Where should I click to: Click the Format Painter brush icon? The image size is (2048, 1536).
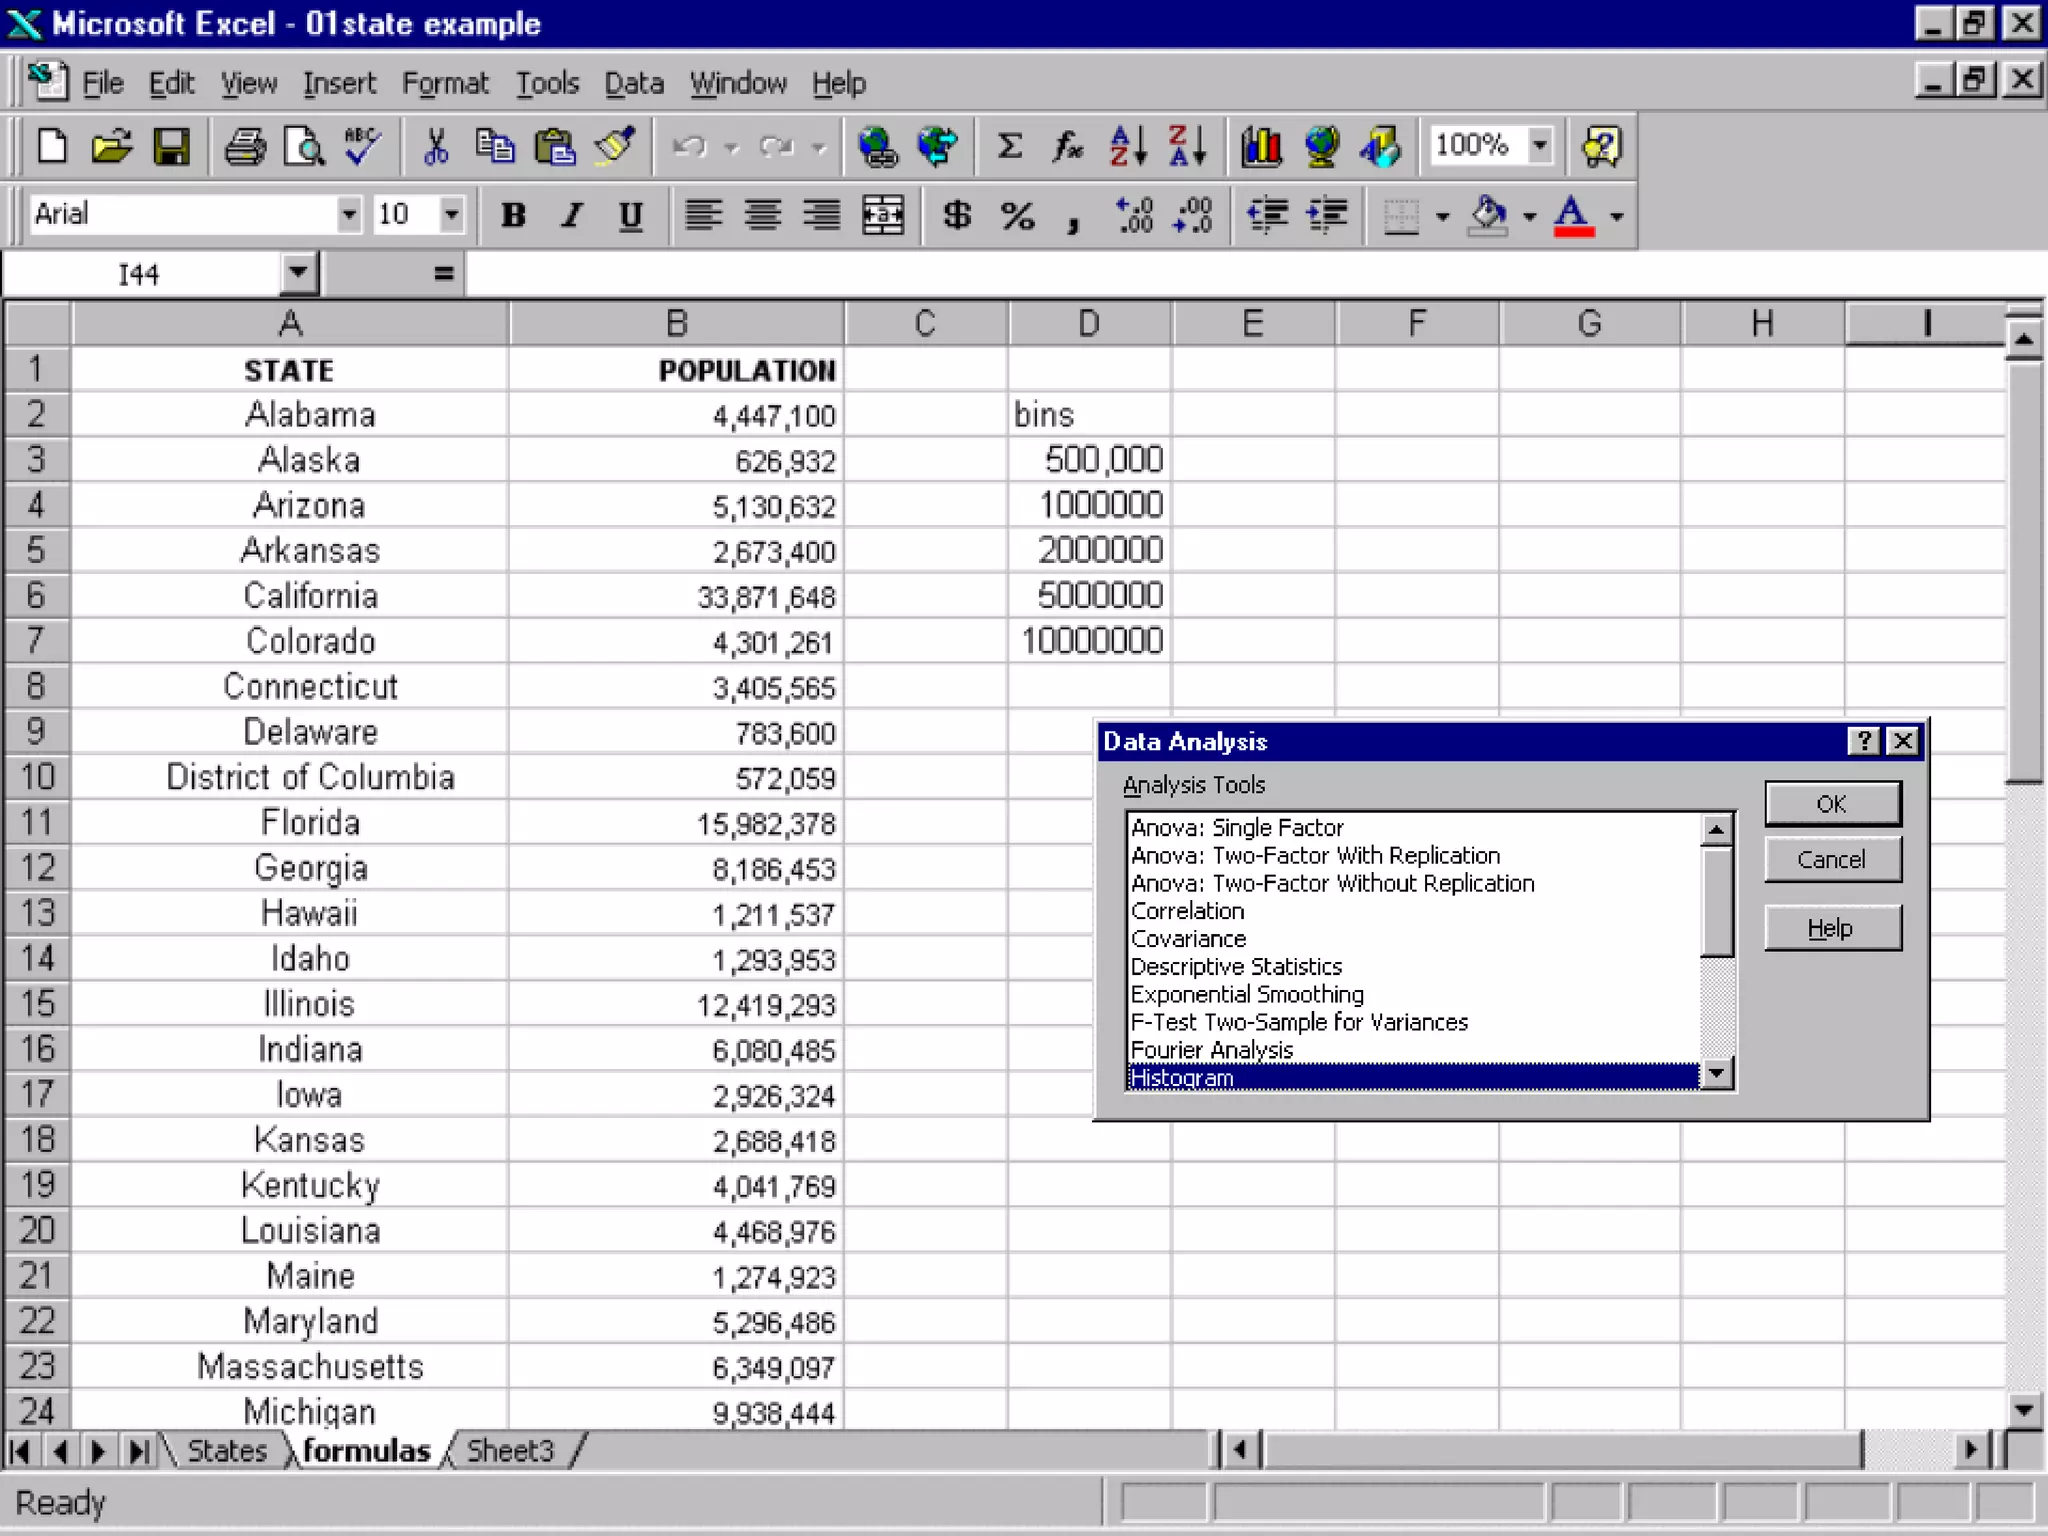coord(616,147)
